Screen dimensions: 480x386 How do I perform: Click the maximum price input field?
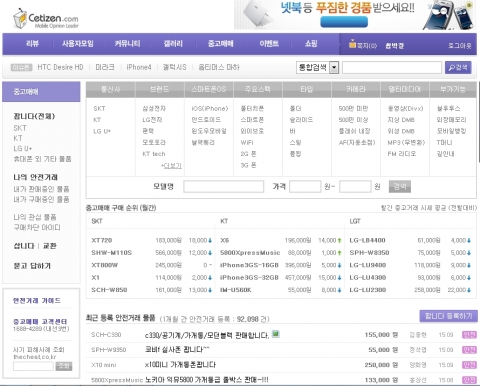tap(355, 187)
